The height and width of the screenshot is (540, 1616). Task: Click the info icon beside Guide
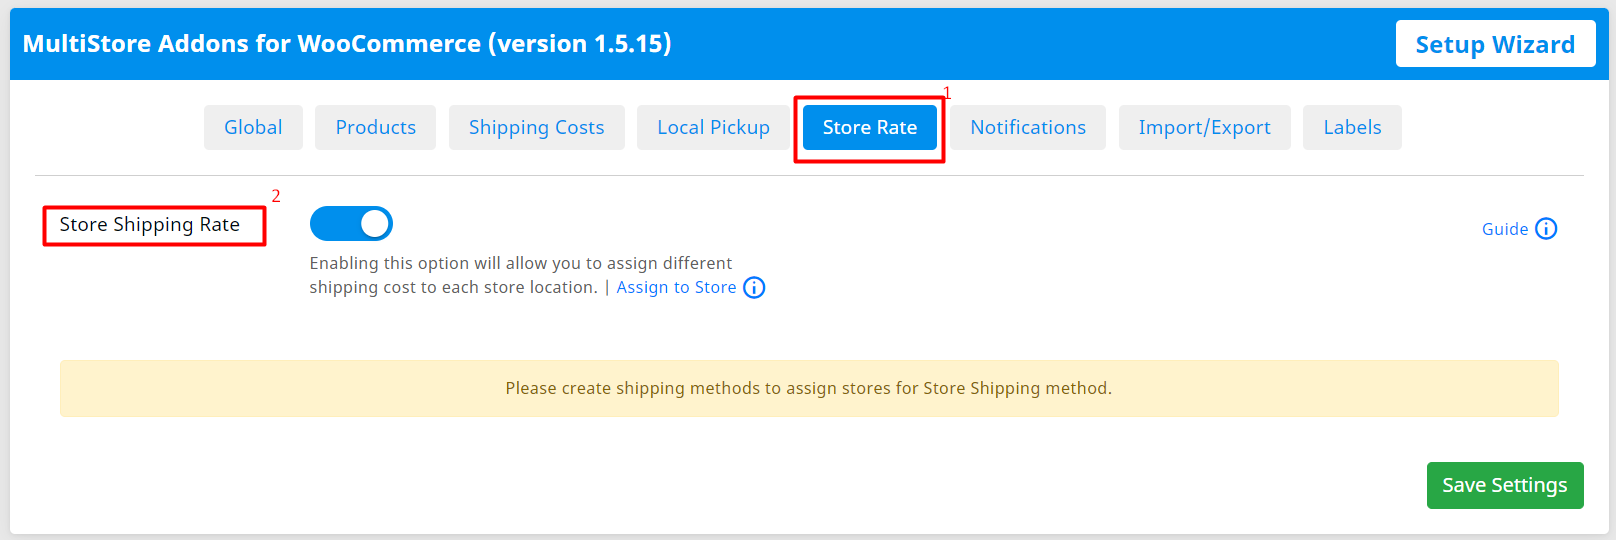(x=1546, y=229)
